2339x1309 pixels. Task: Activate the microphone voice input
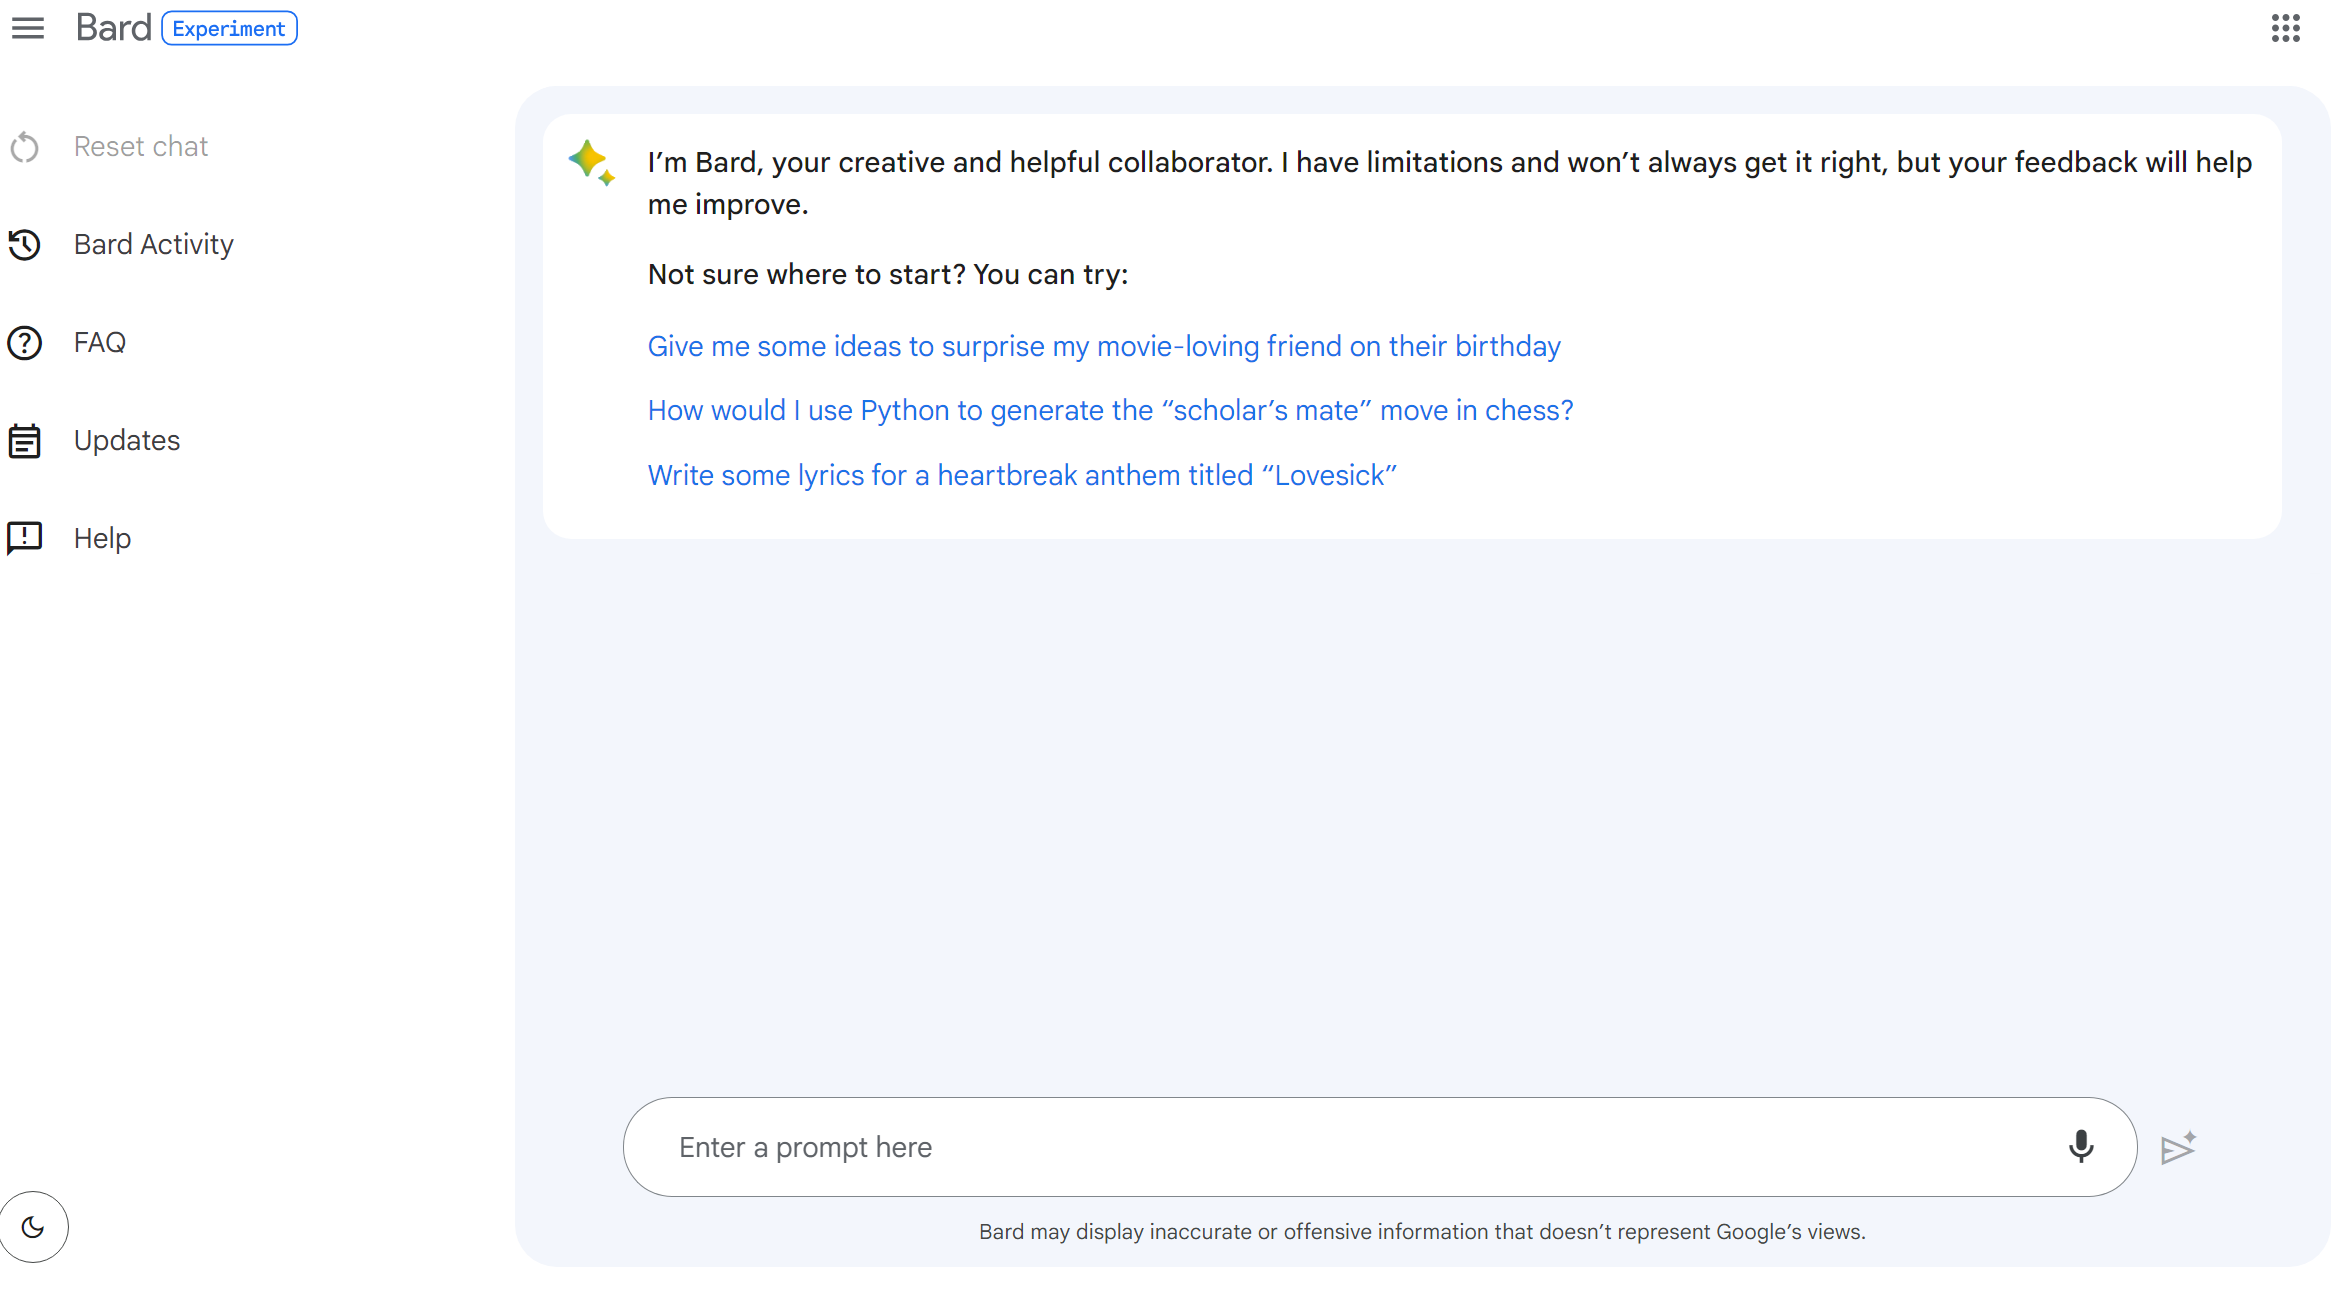[x=2080, y=1146]
